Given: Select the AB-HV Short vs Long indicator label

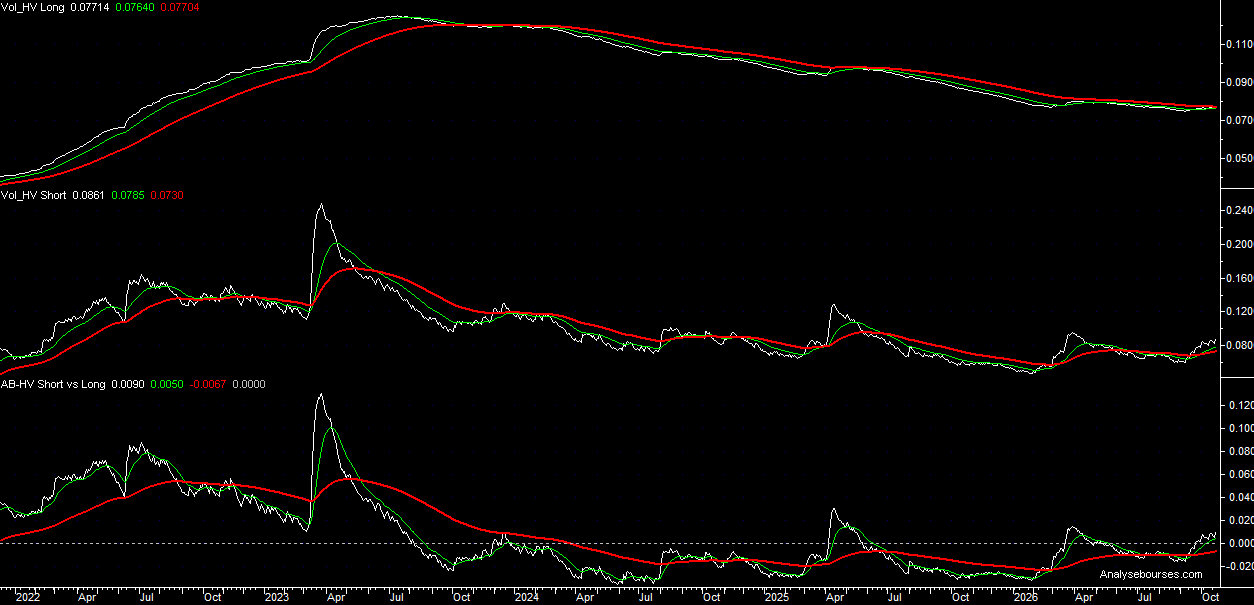Looking at the screenshot, I should click(53, 383).
